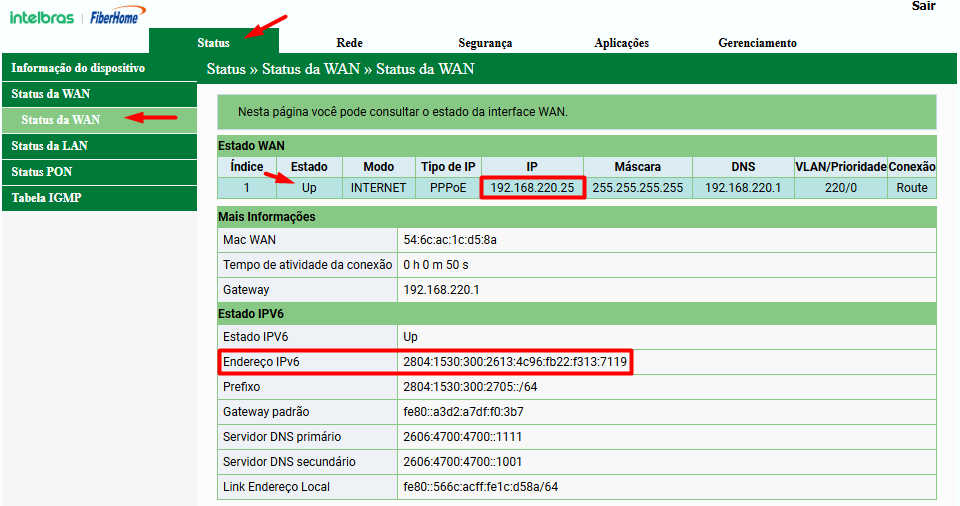The image size is (960, 506).
Task: Click the index 1 cell in WAN table
Action: tap(247, 187)
